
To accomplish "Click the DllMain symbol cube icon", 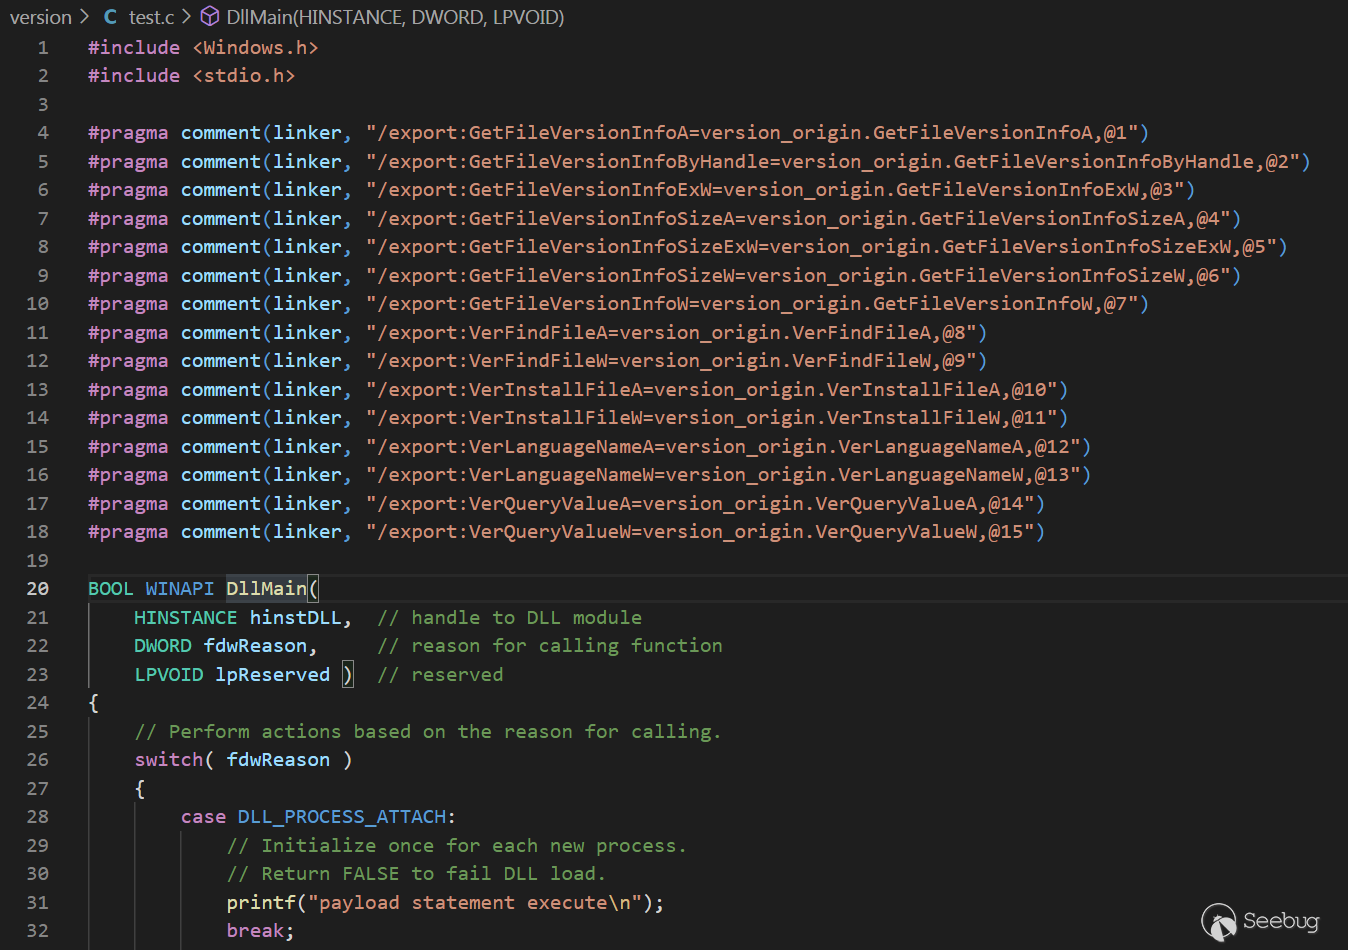I will point(210,17).
